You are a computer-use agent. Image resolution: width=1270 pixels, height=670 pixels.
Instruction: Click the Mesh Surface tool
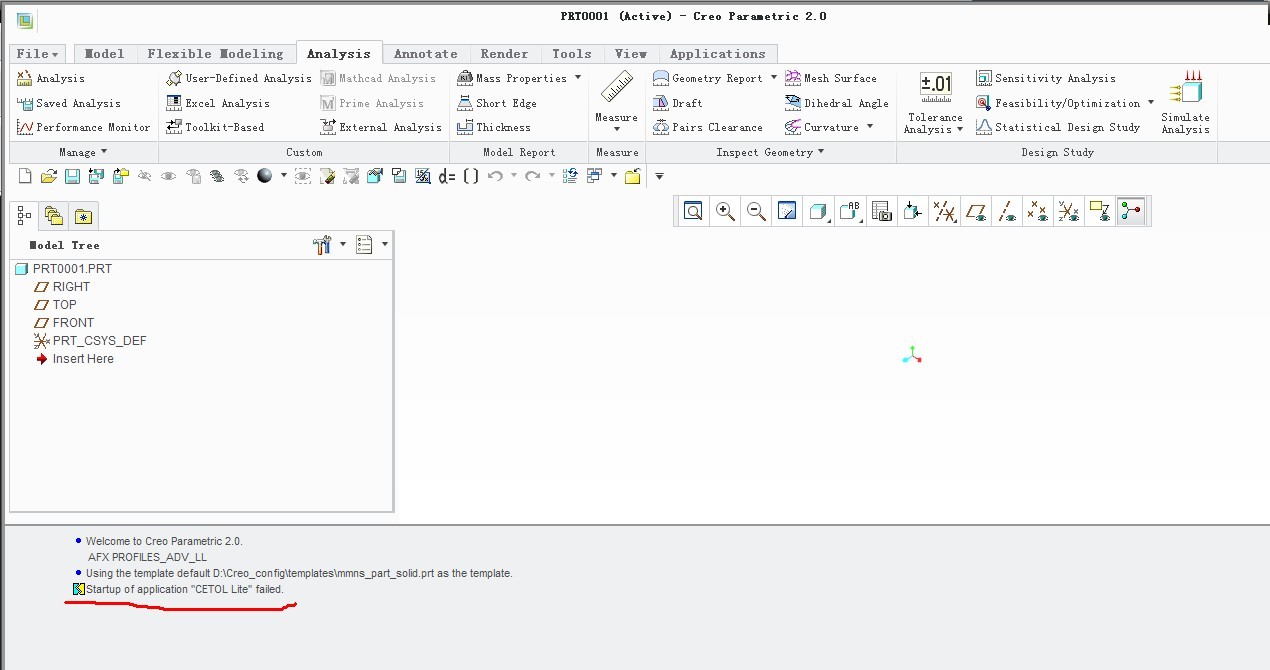click(x=831, y=78)
